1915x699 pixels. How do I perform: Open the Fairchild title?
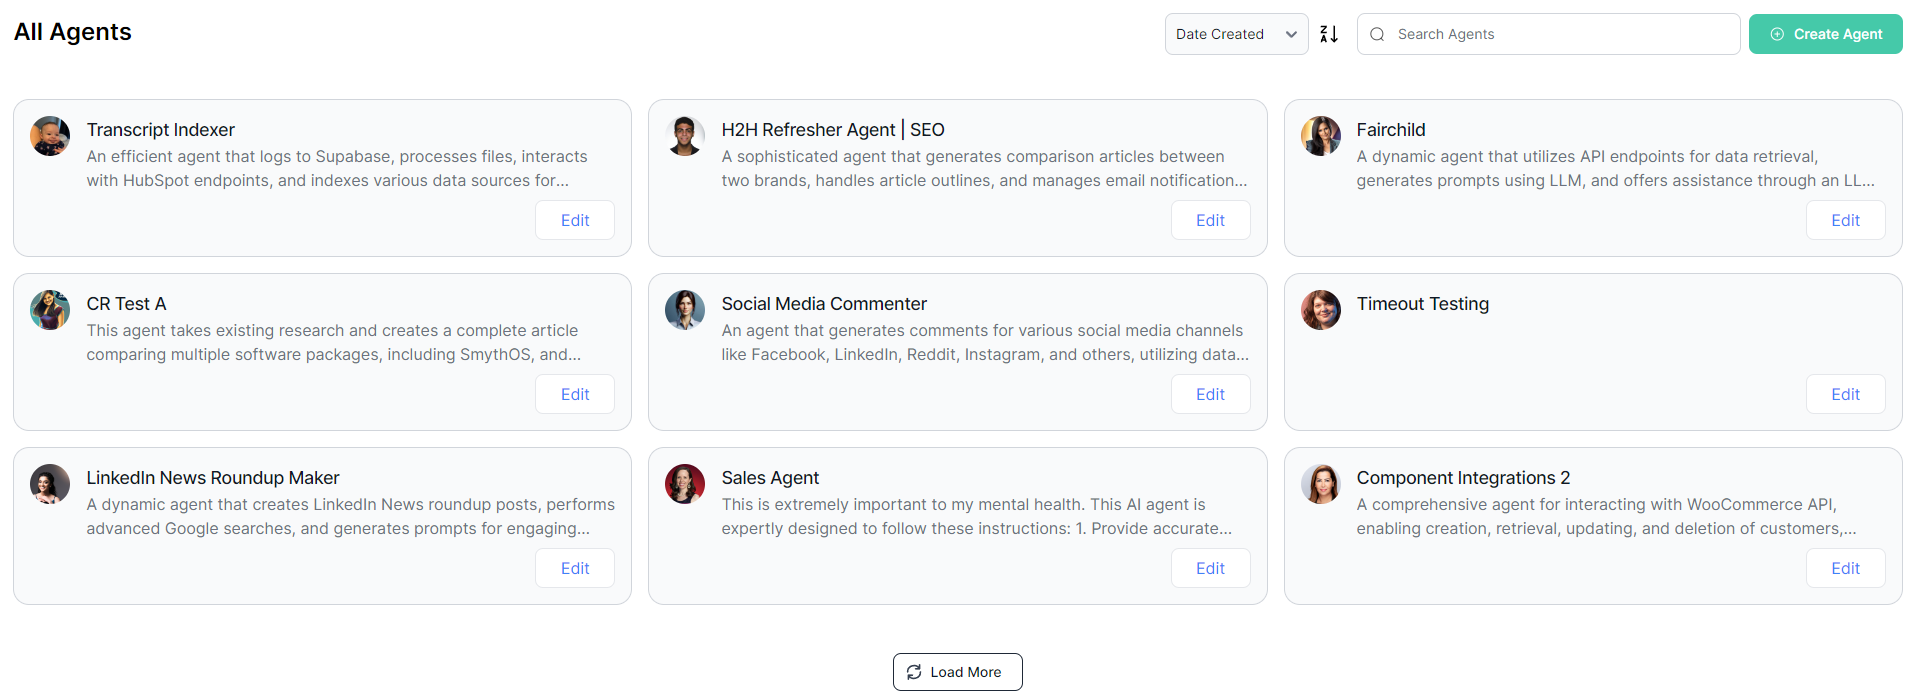pos(1390,130)
